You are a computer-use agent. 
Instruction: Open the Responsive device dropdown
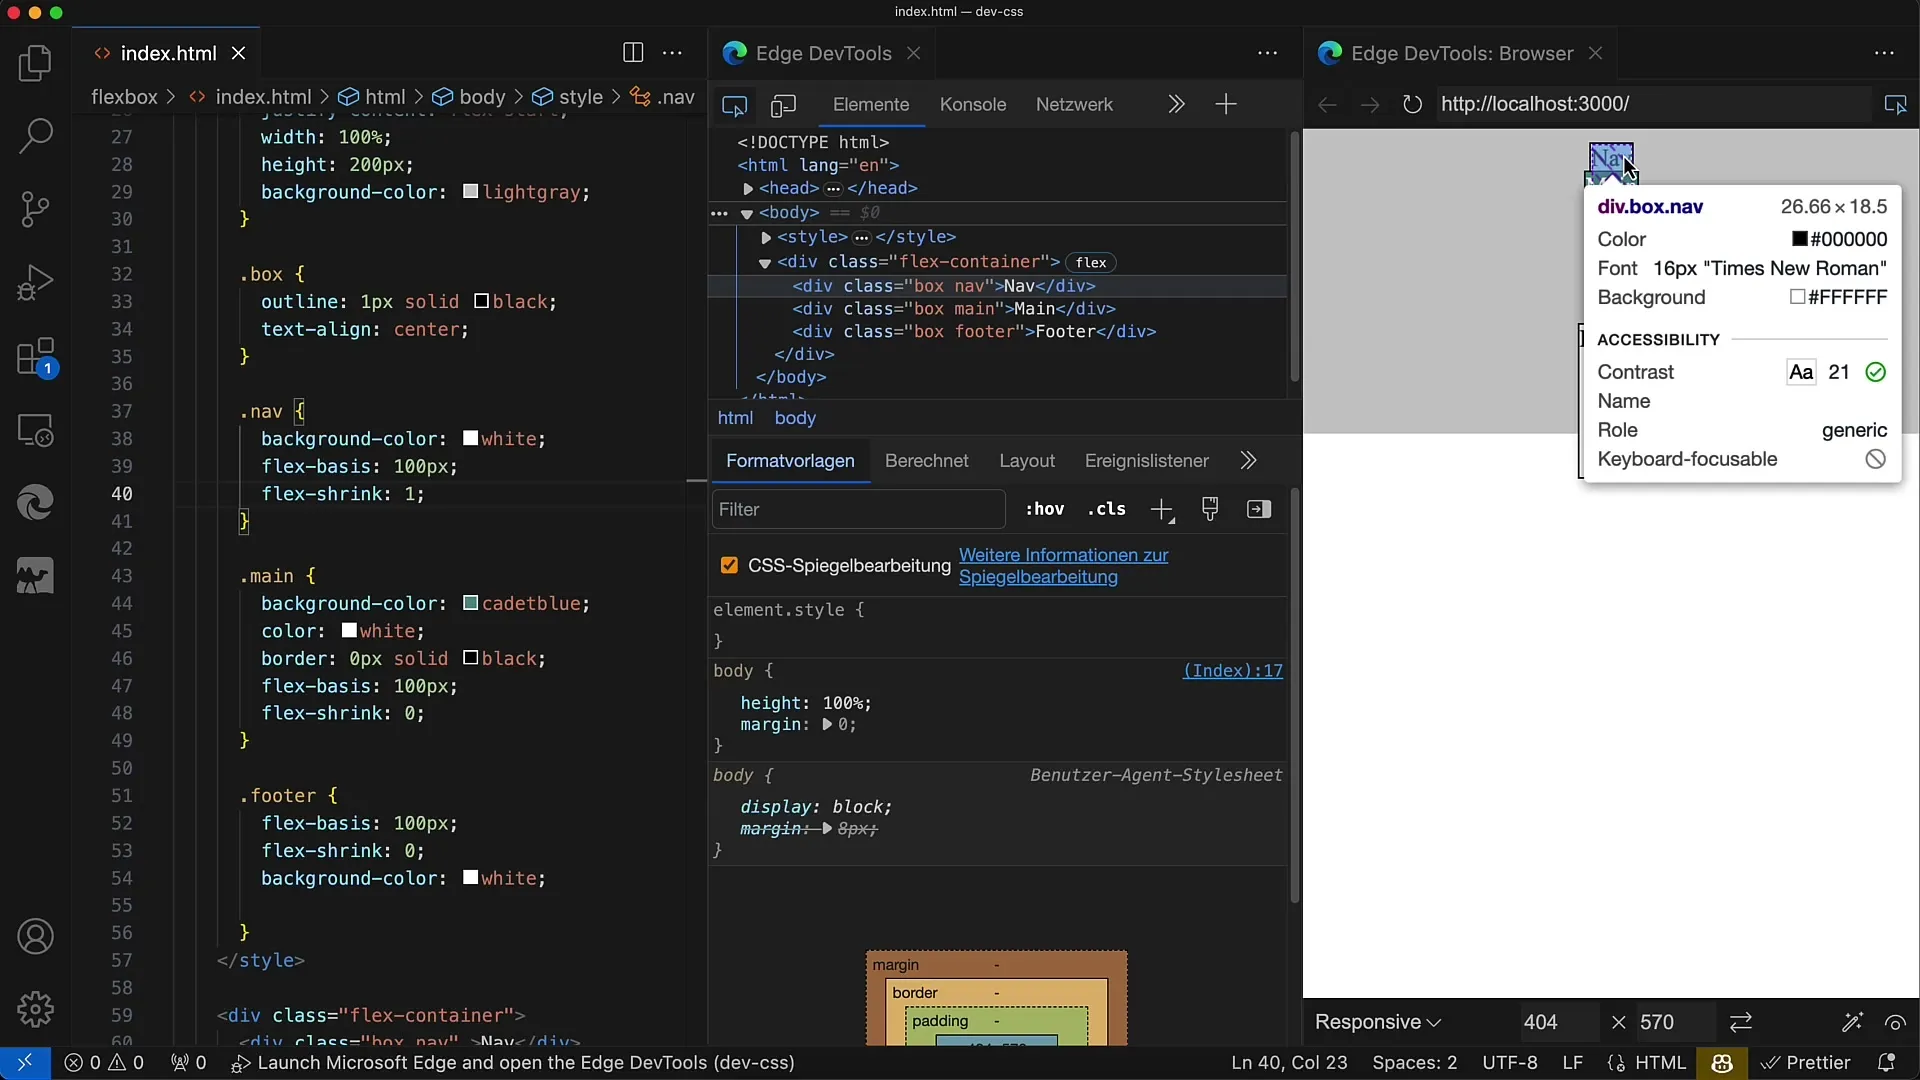[x=1377, y=1022]
